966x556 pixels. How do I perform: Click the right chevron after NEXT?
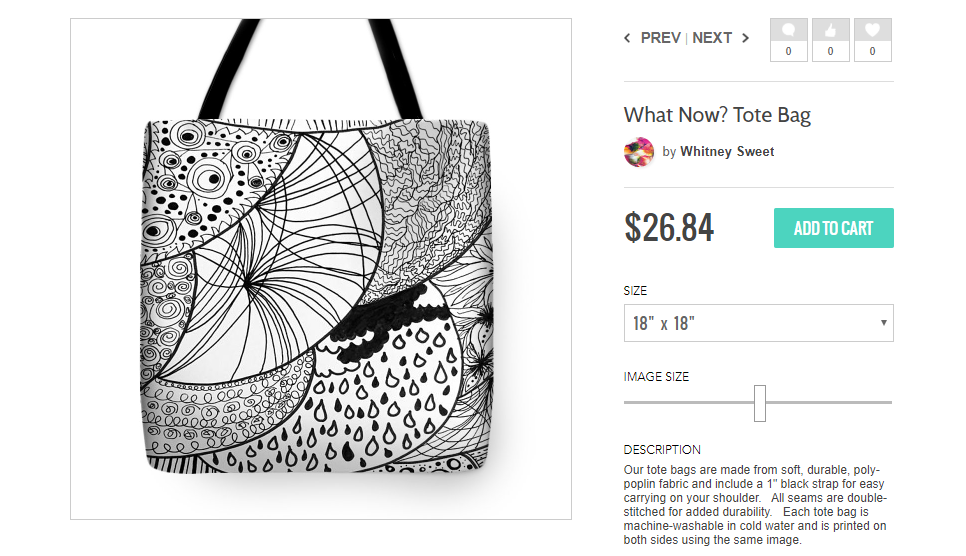point(745,38)
